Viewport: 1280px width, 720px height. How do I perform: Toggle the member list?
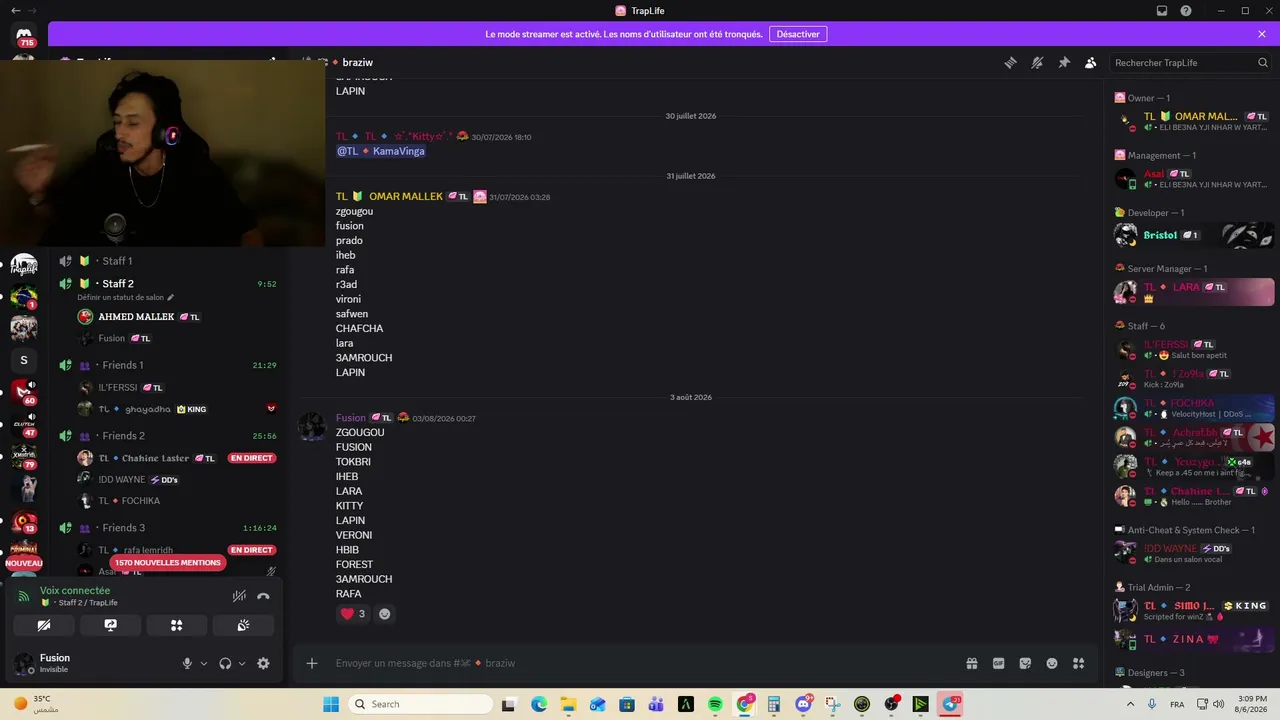pos(1091,62)
